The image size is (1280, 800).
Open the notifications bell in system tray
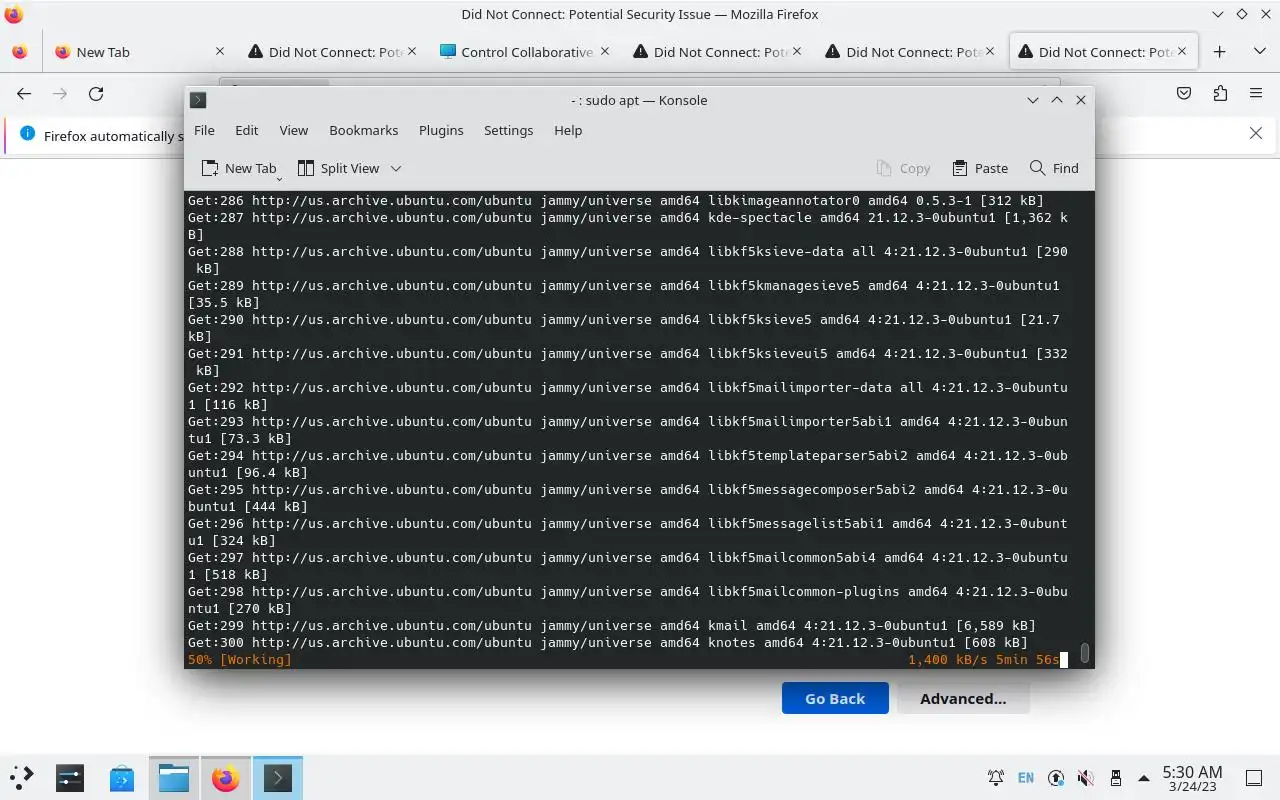(996, 777)
